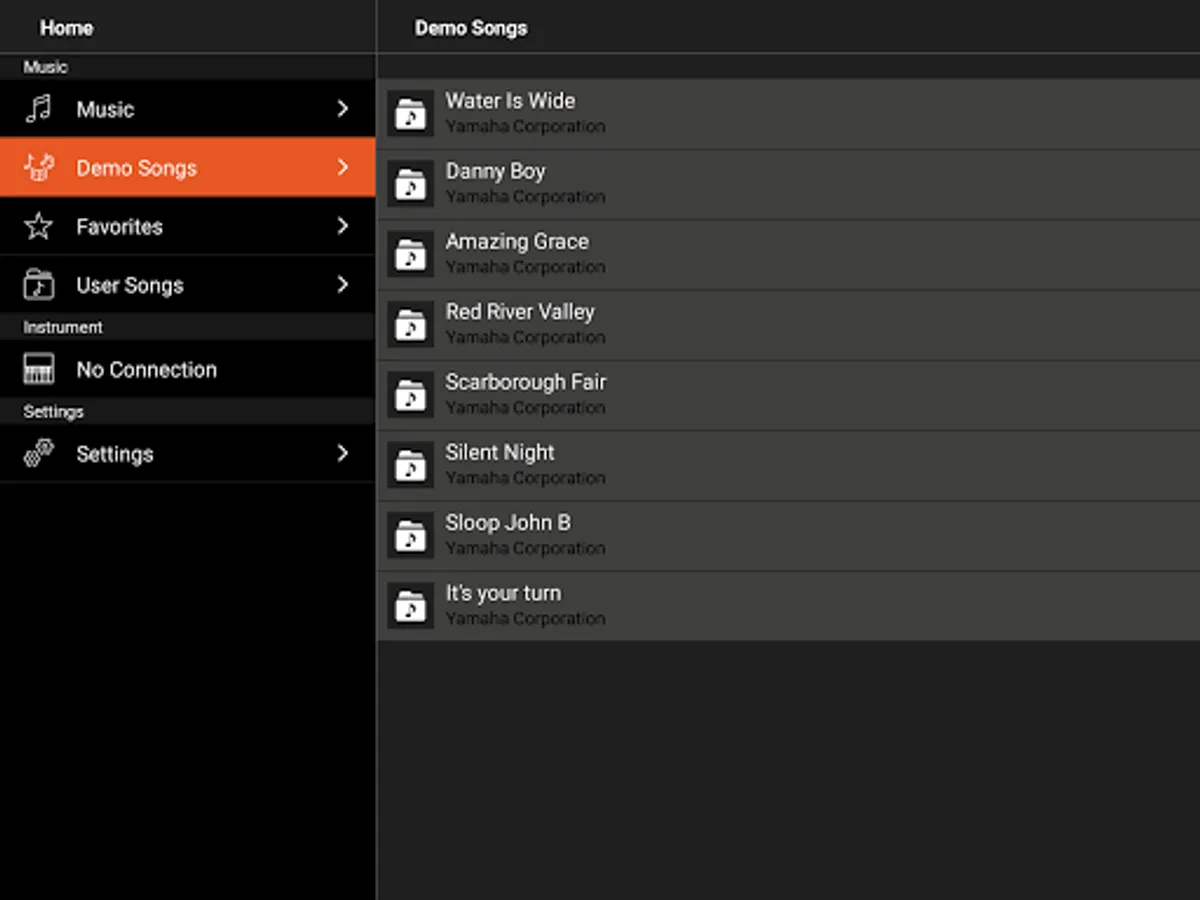This screenshot has width=1200, height=900.
Task: Open the No Connection instrument entry
Action: tap(188, 369)
